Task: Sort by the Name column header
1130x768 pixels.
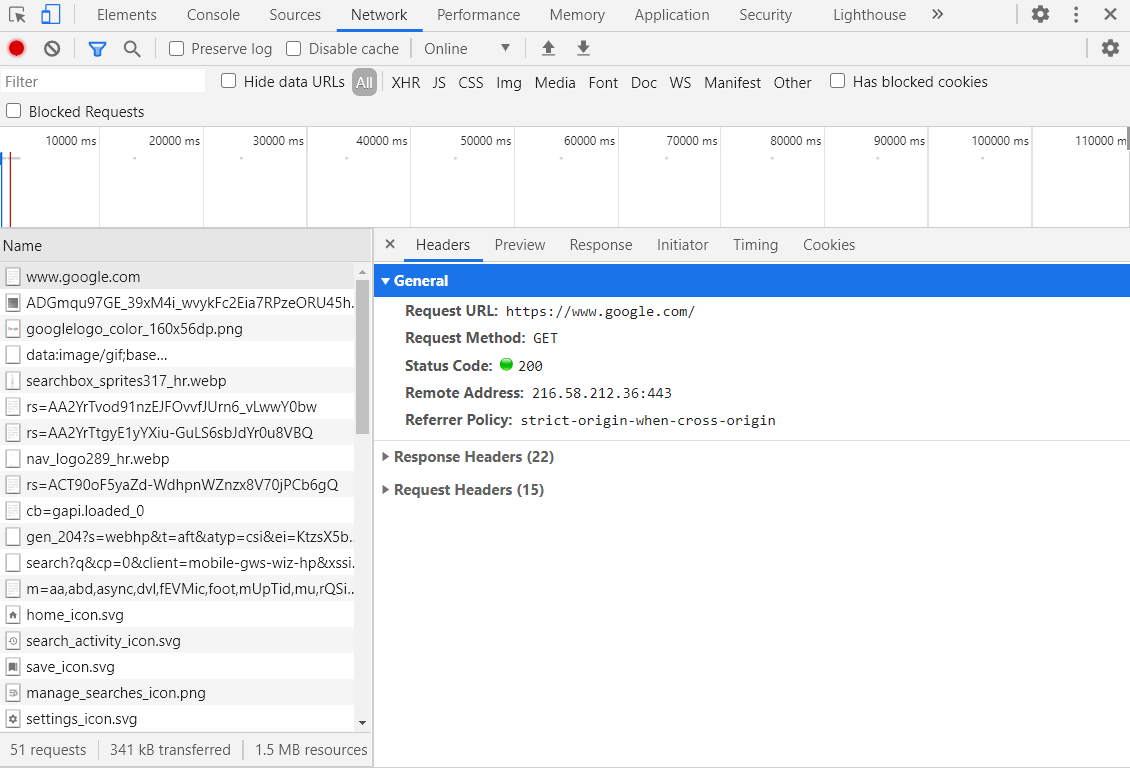Action: tap(185, 246)
